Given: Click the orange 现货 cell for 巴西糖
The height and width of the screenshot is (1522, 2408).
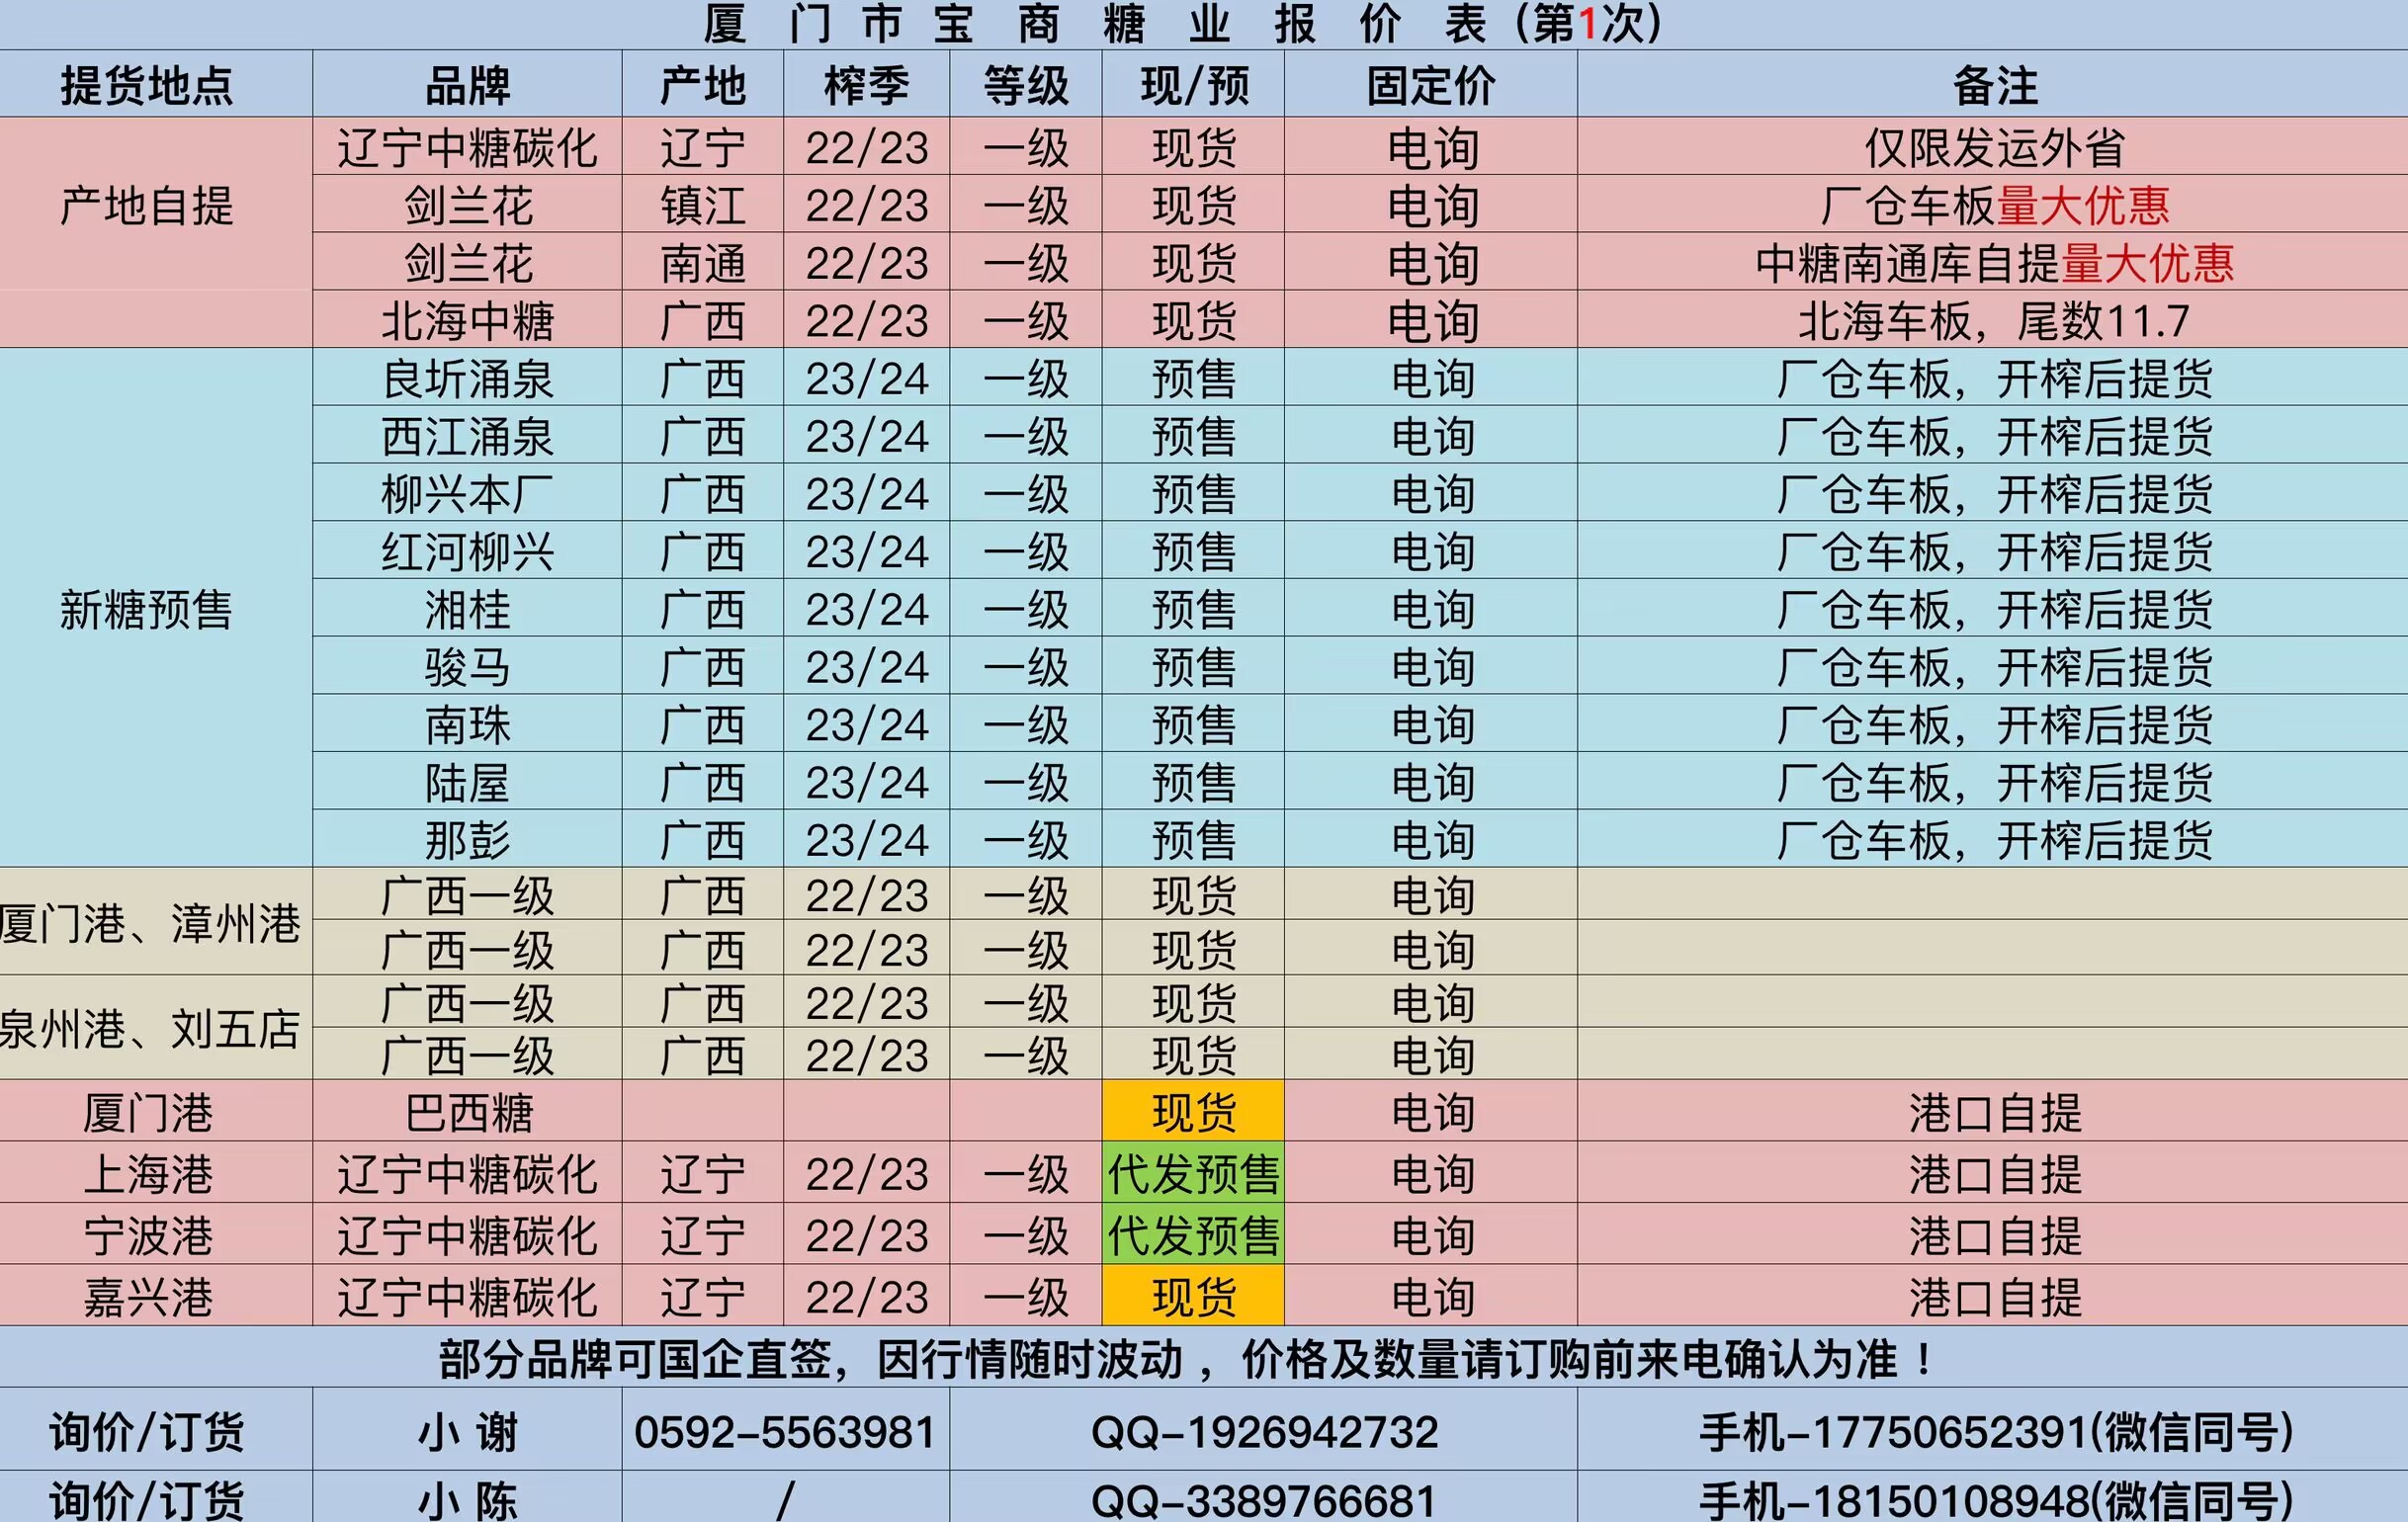Looking at the screenshot, I should tap(1193, 1112).
